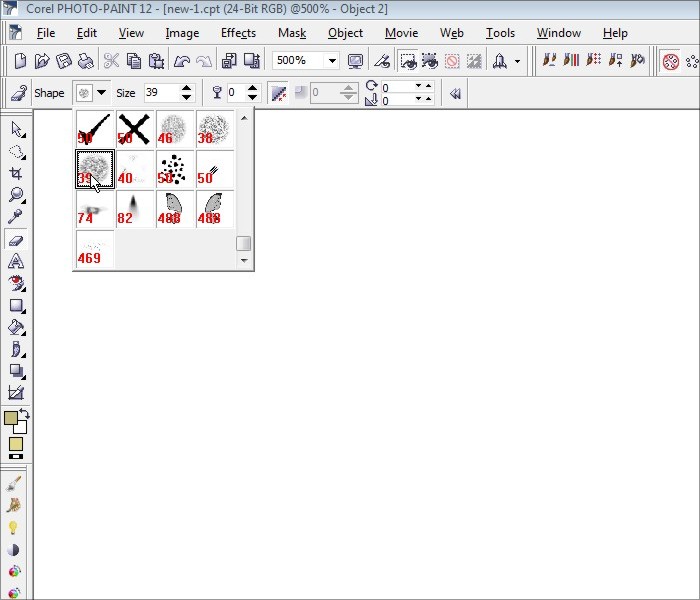Select the Text tool
The height and width of the screenshot is (600, 700).
[x=16, y=262]
